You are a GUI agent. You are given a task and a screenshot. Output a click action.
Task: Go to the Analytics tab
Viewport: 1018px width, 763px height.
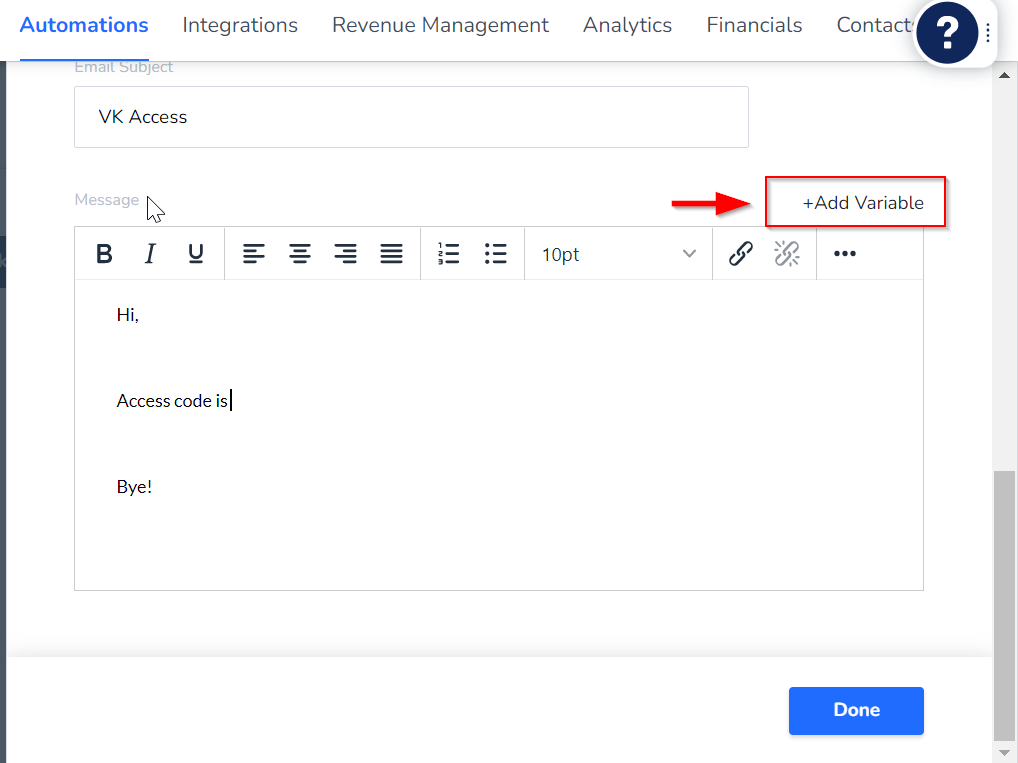[627, 25]
